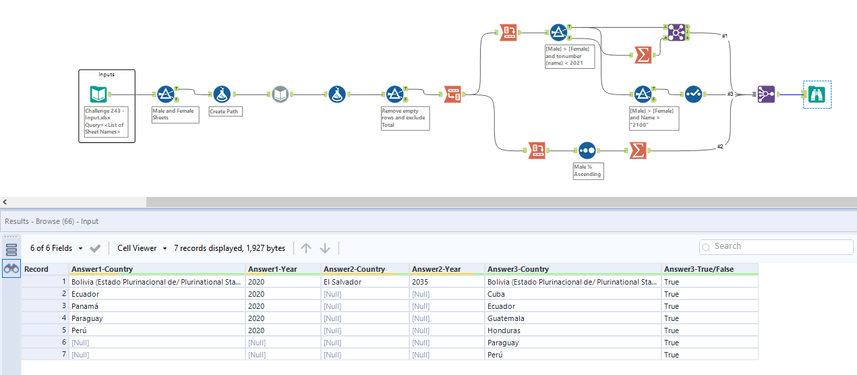
Task: Click the Answer1-Year column header
Action: coord(283,269)
